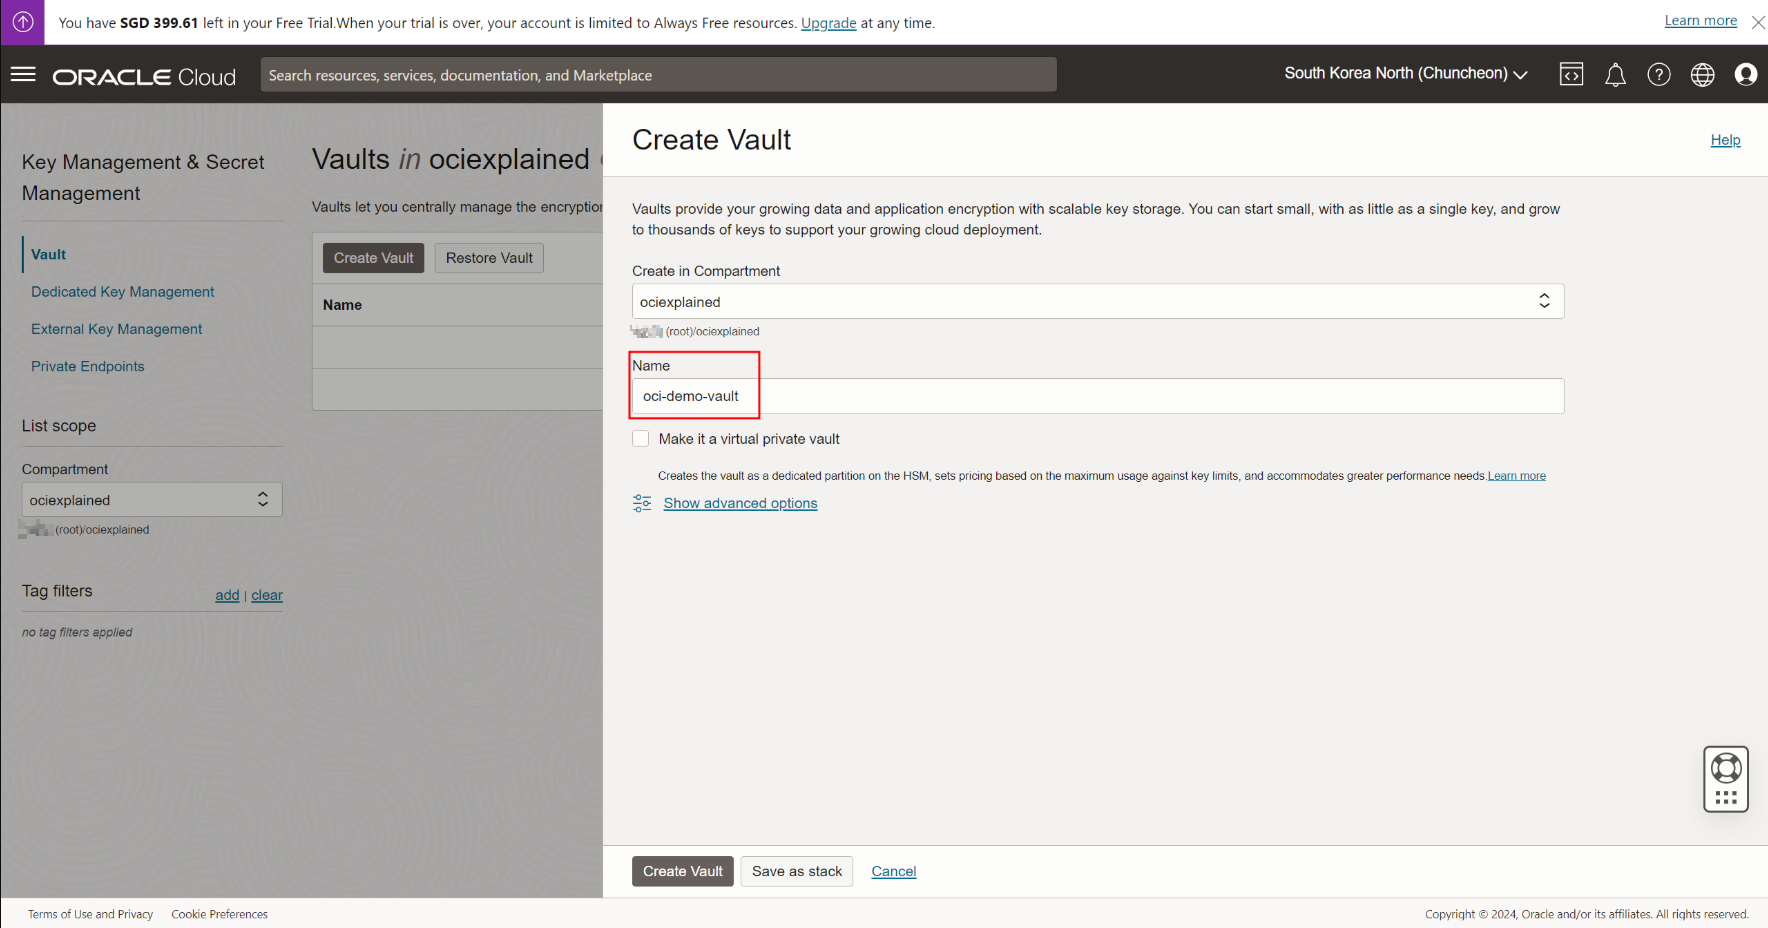Open the hamburger navigation menu
The width and height of the screenshot is (1768, 928).
tap(23, 75)
